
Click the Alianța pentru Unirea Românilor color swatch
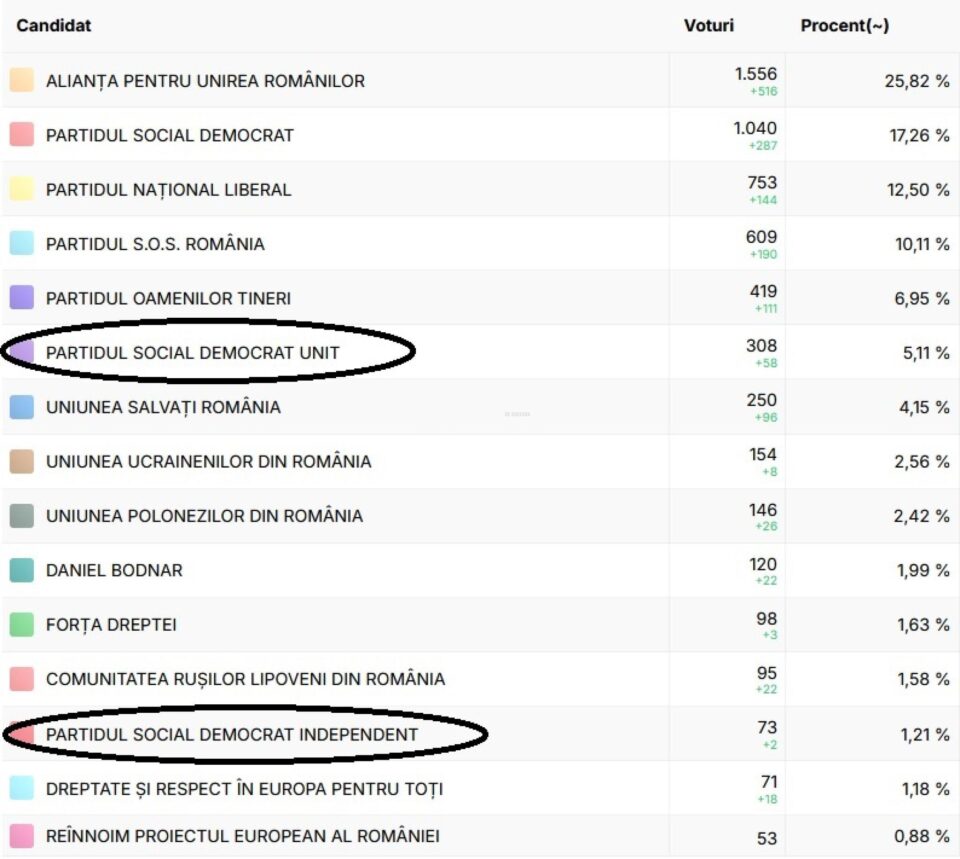(x=21, y=80)
